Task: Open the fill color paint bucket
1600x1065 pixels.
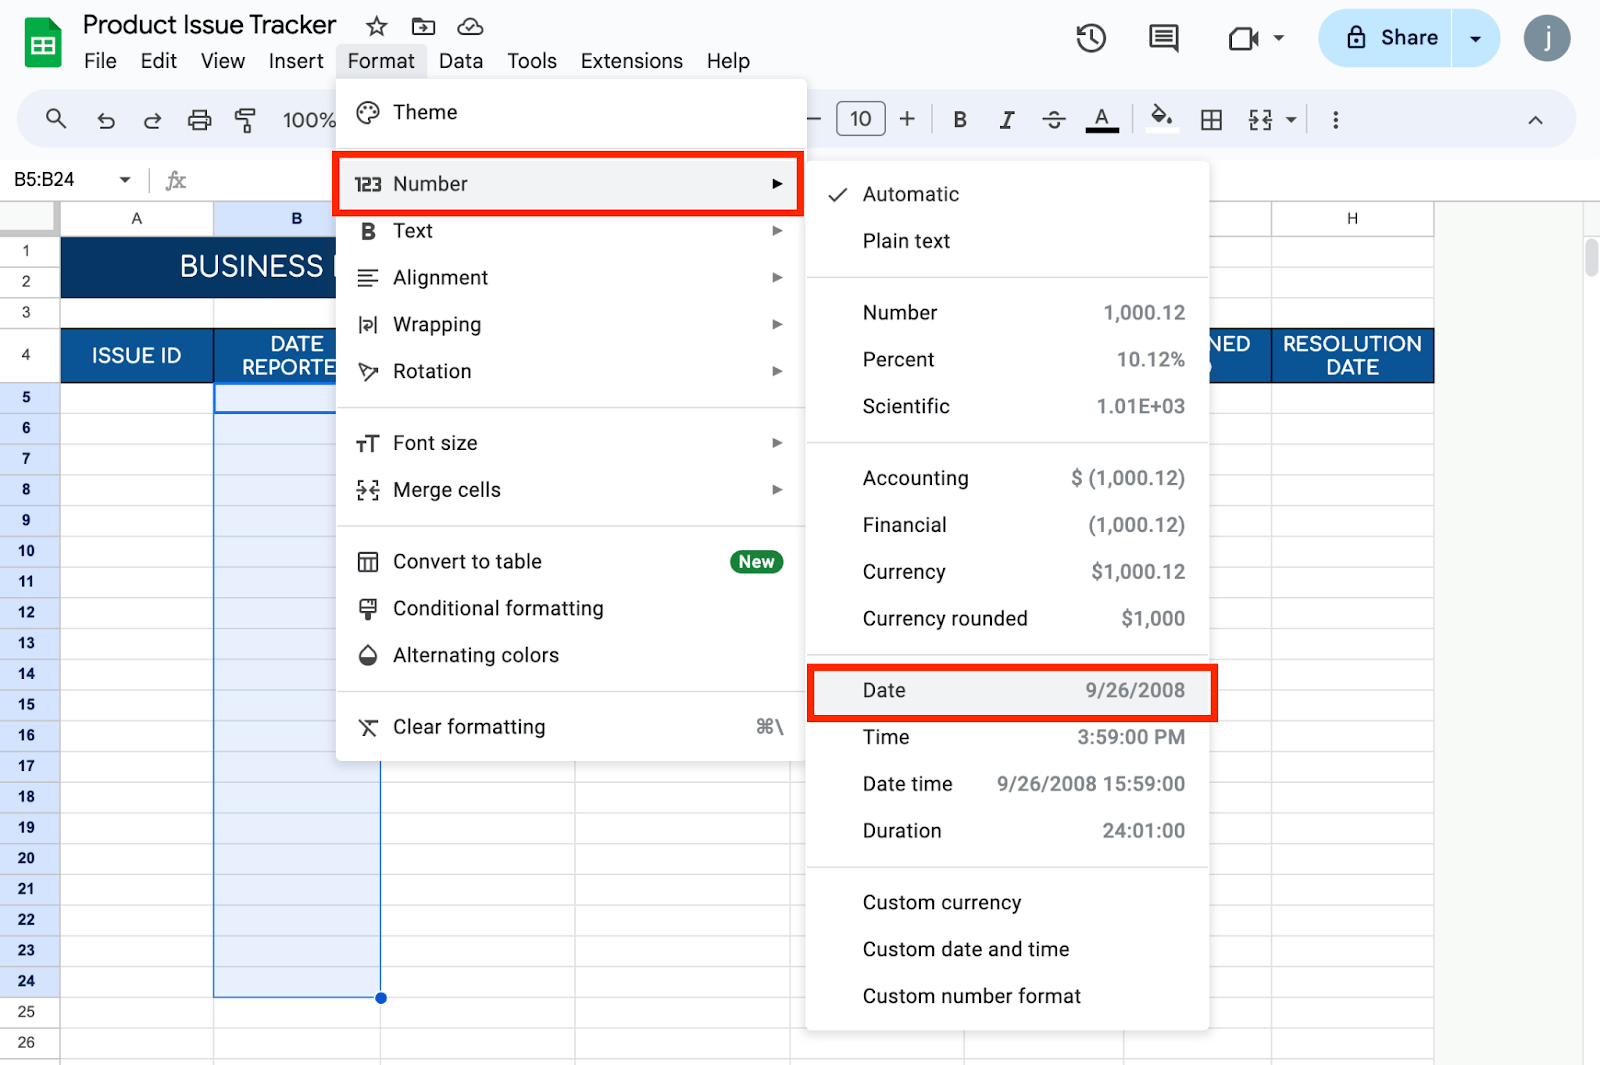Action: coord(1160,118)
